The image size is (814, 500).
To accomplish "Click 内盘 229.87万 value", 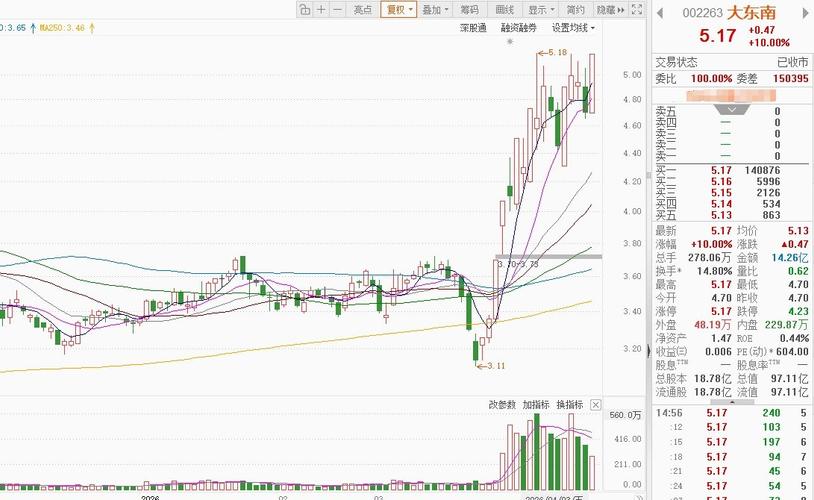I will pos(787,325).
